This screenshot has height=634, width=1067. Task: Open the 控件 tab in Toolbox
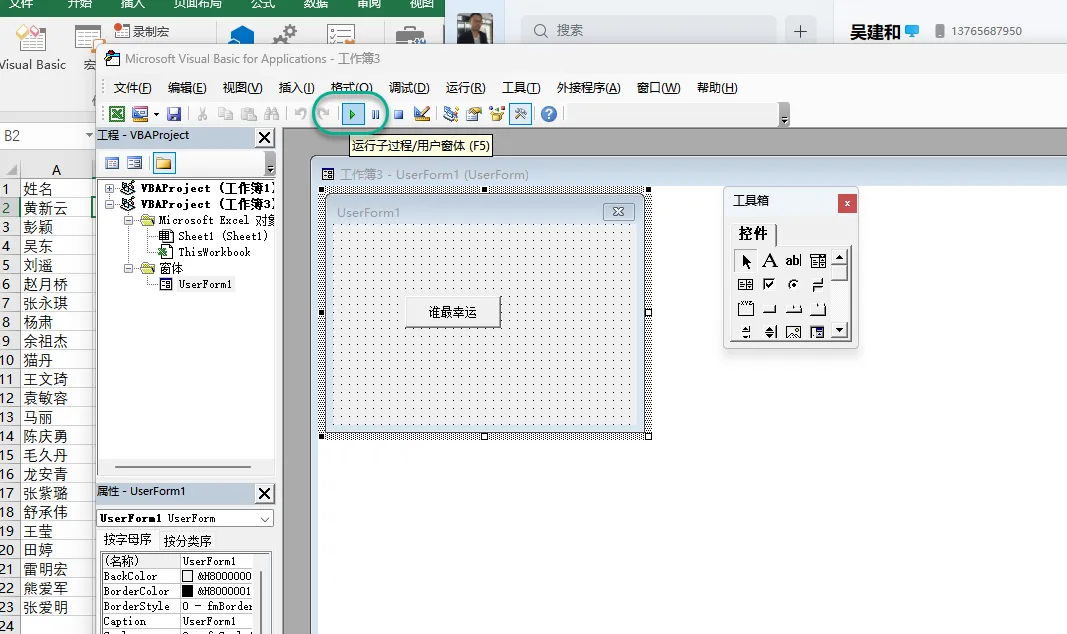tap(753, 233)
